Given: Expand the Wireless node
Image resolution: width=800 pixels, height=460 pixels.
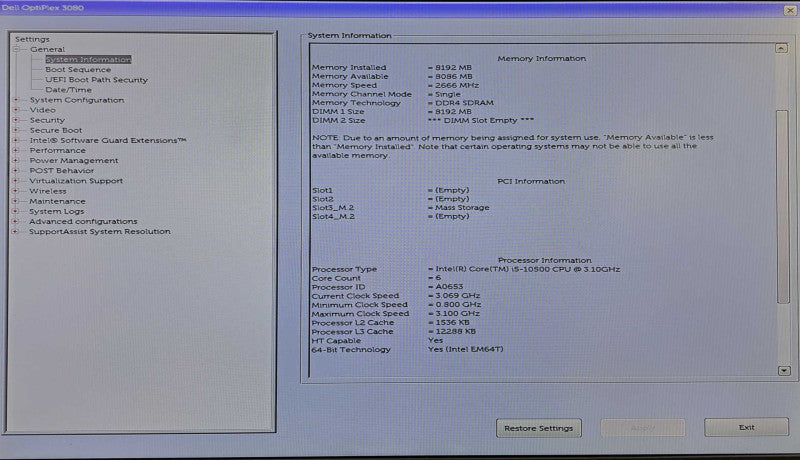Looking at the screenshot, I should [16, 191].
